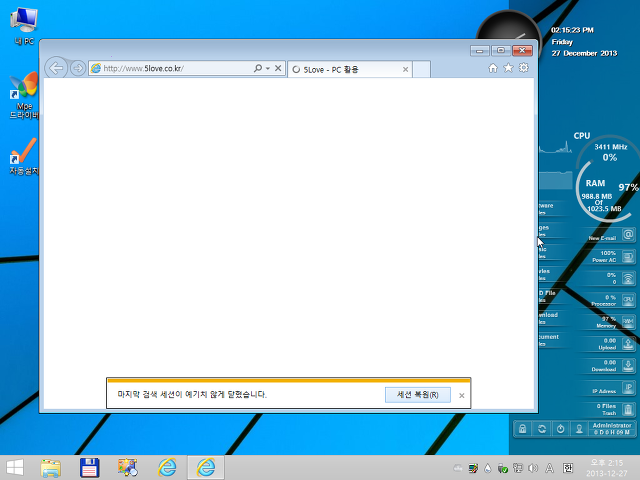Screen dimensions: 640x480
Task: Open the floppy disk taskbar app
Action: [89, 468]
